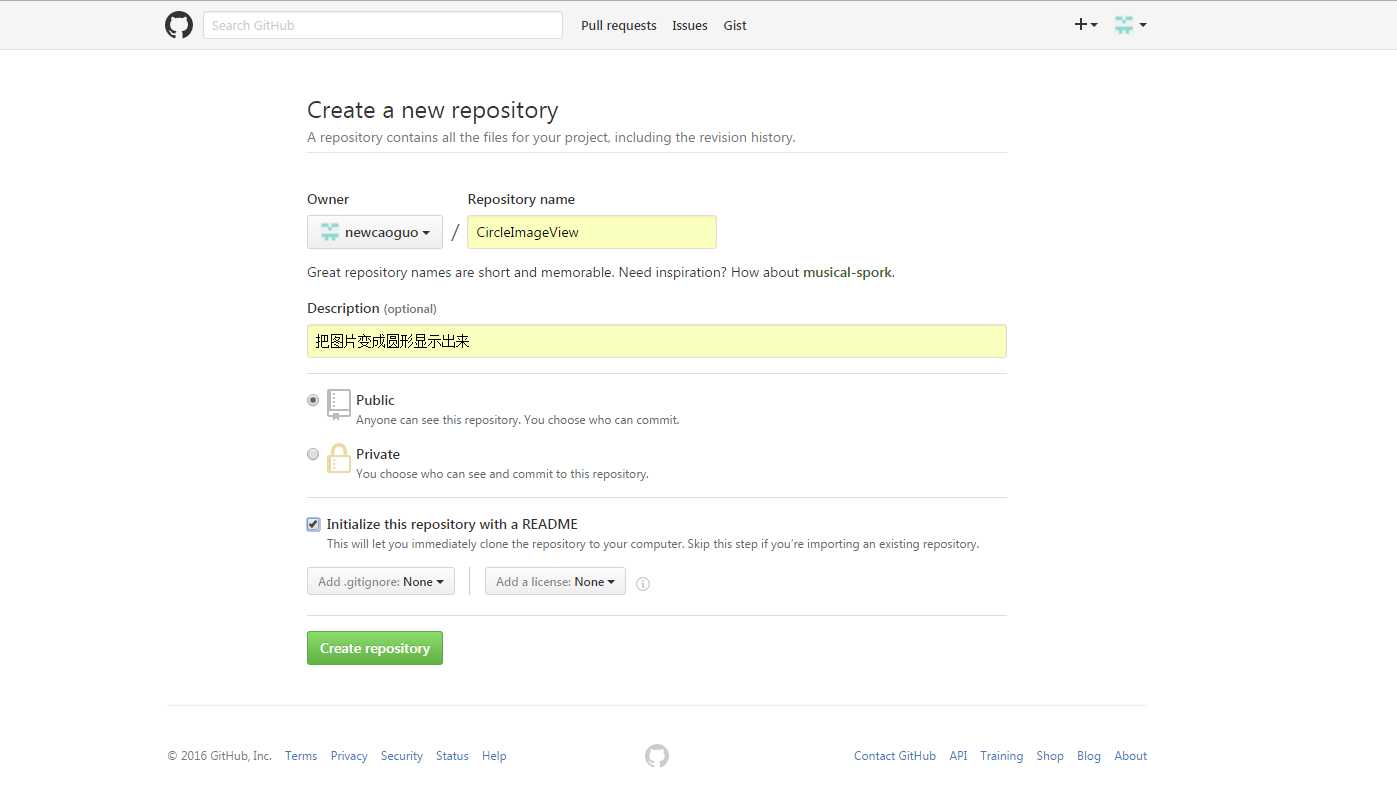Image resolution: width=1397 pixels, height=796 pixels.
Task: Open the About footer link
Action: (x=1131, y=756)
